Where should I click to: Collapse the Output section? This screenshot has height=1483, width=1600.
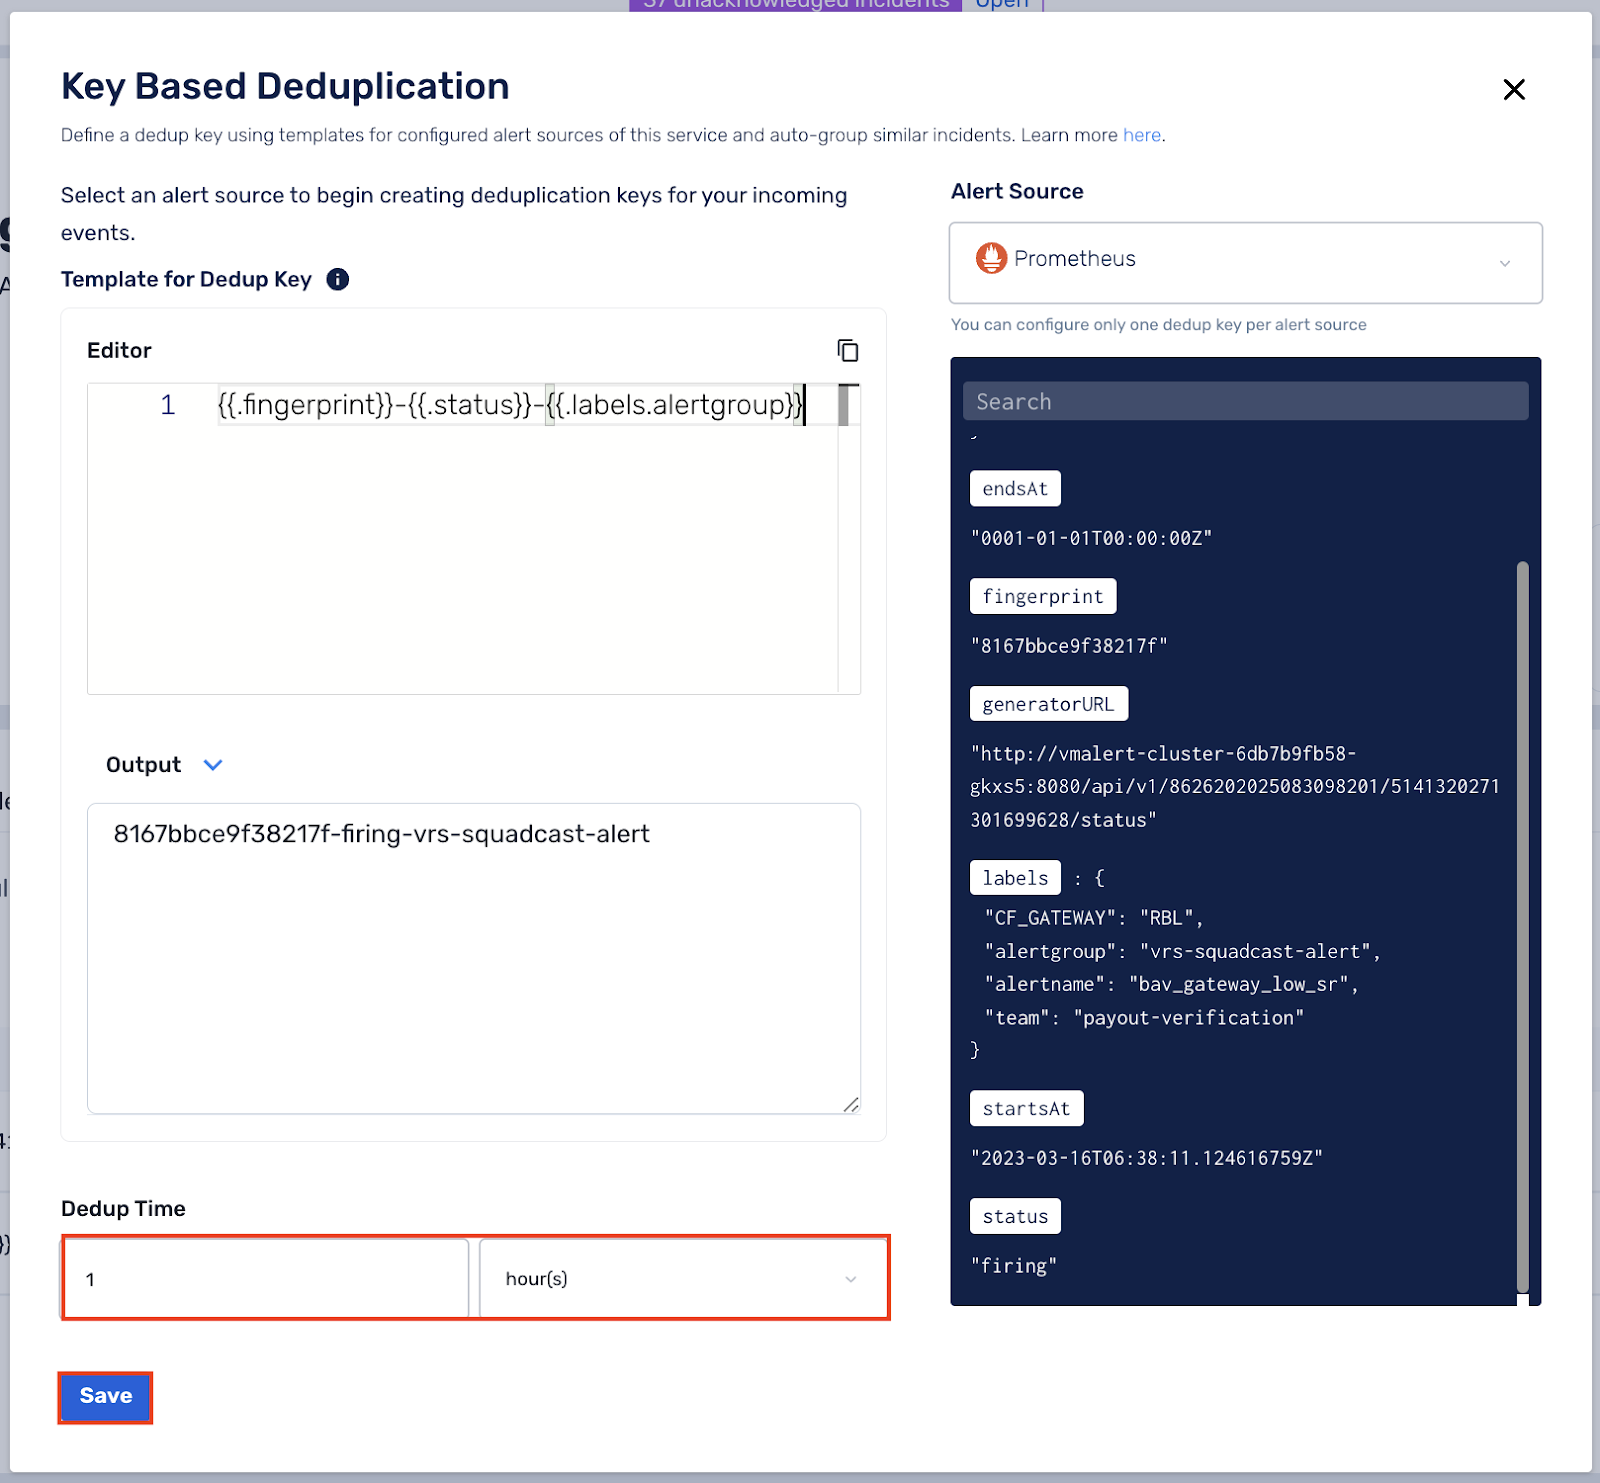(x=212, y=764)
